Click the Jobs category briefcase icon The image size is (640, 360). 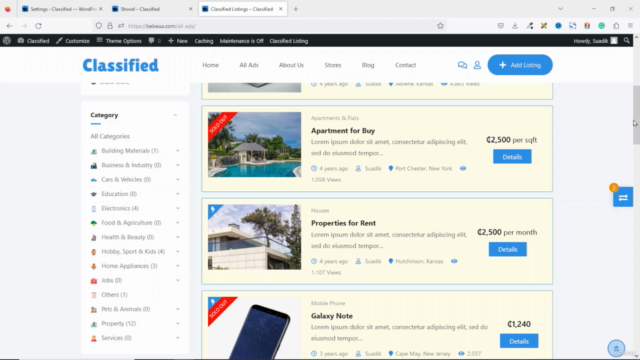(x=94, y=281)
